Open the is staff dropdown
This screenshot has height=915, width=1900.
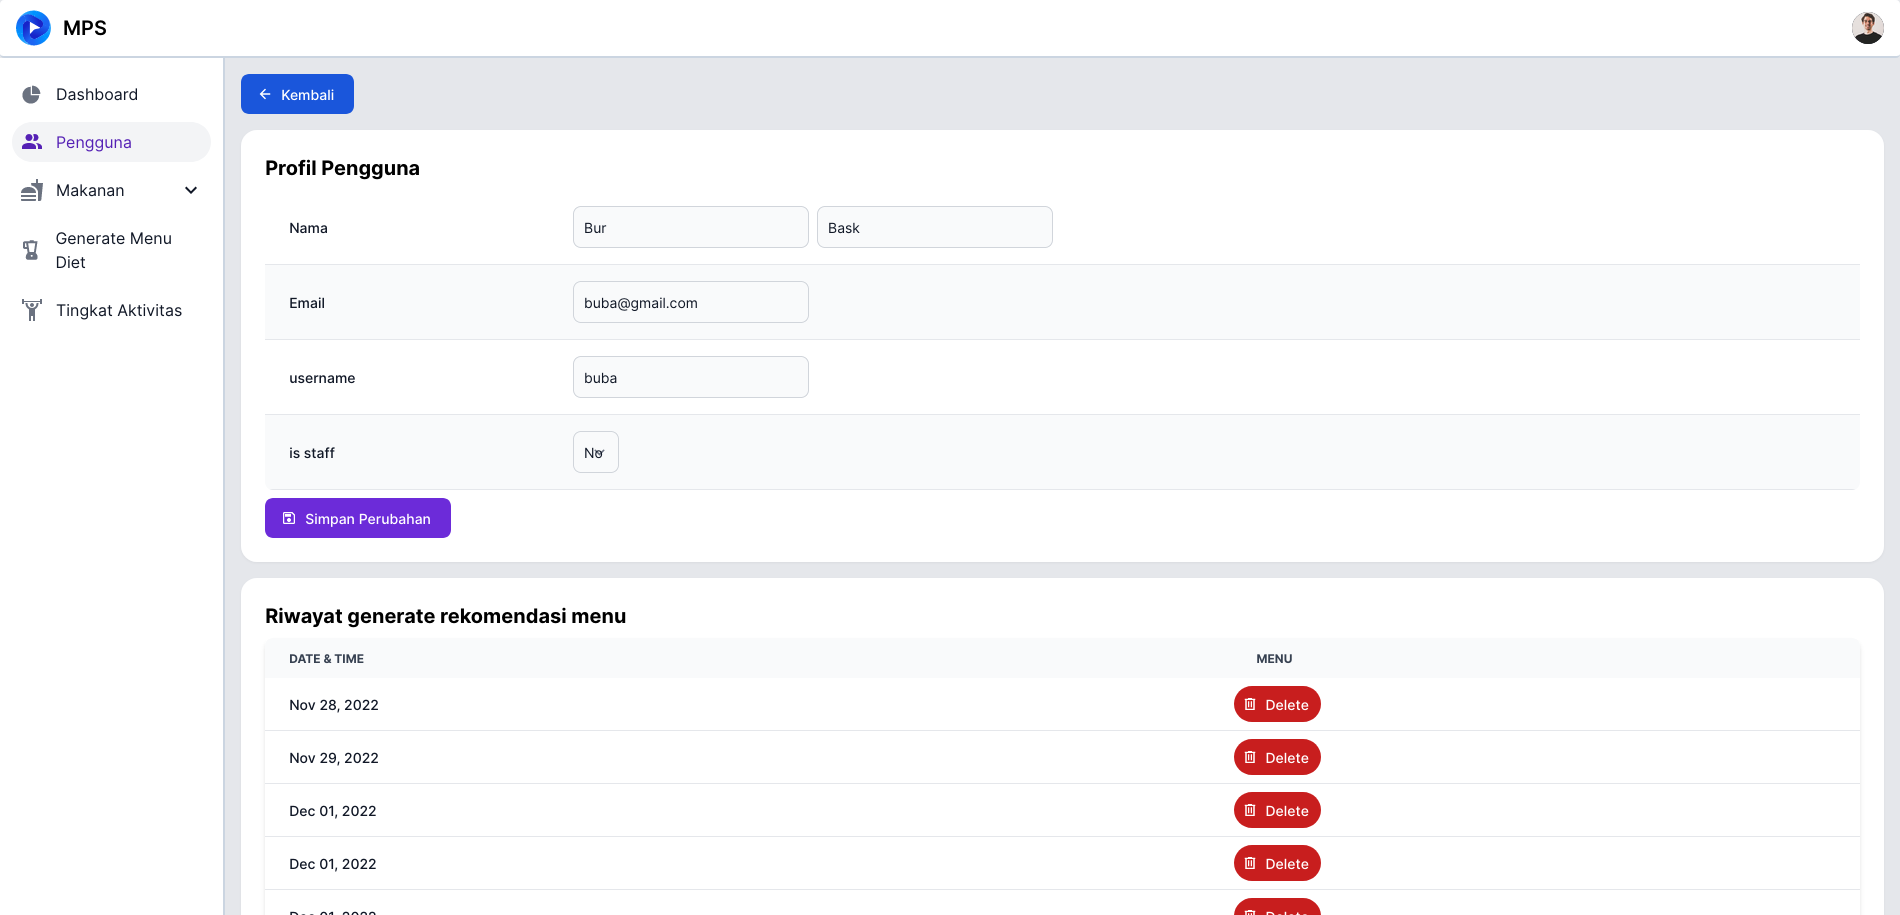(596, 452)
